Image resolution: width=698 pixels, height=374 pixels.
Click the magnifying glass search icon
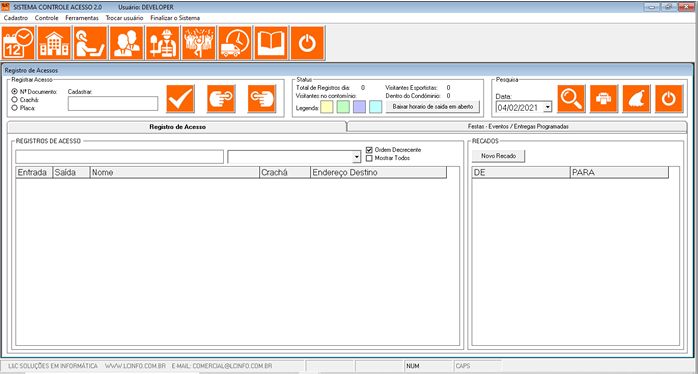click(x=572, y=98)
